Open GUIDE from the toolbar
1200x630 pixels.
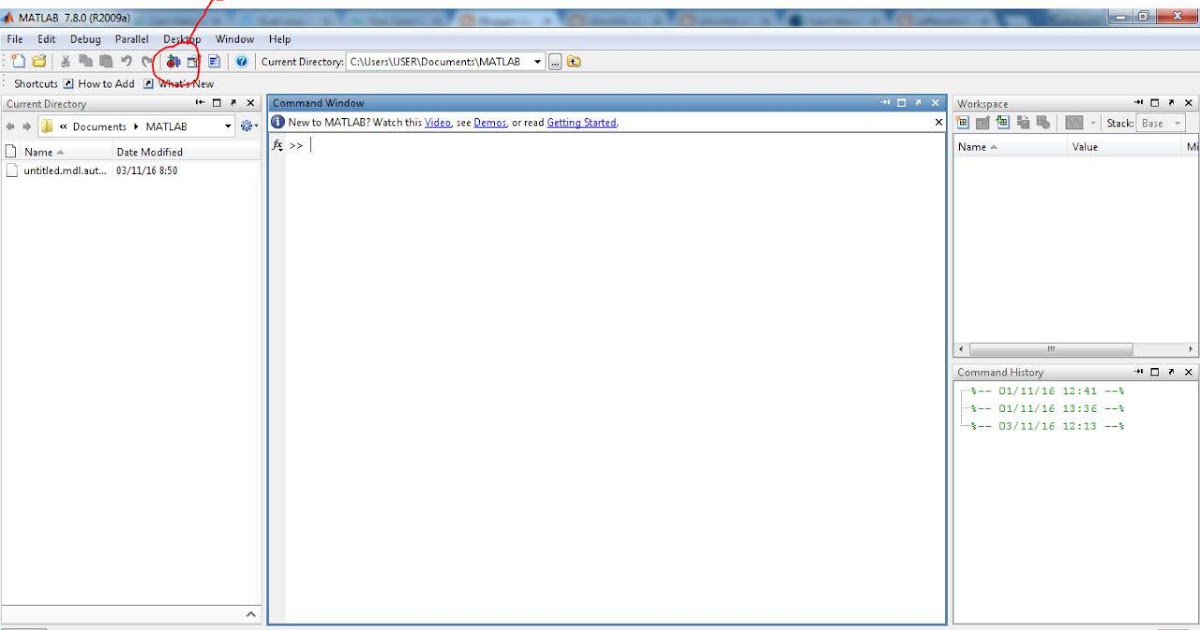click(194, 62)
